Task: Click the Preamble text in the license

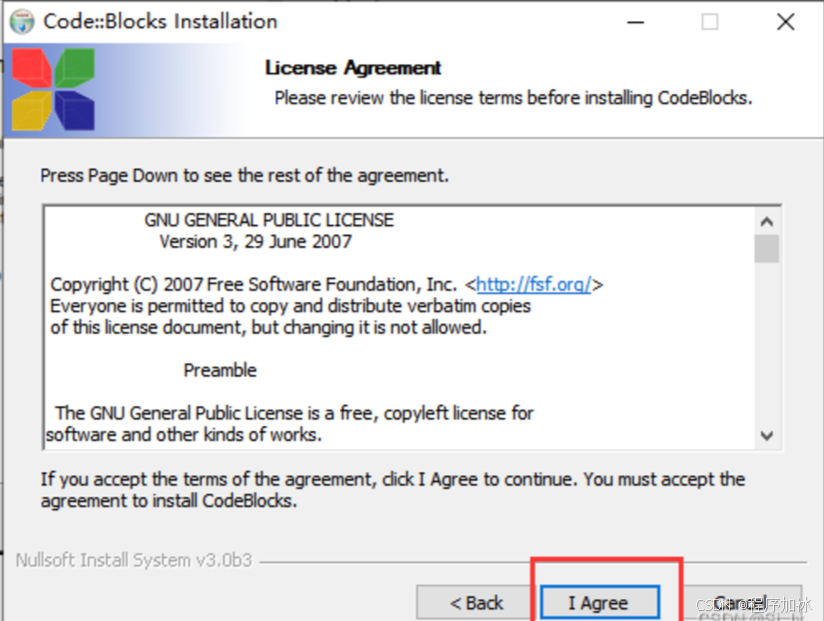Action: (220, 370)
